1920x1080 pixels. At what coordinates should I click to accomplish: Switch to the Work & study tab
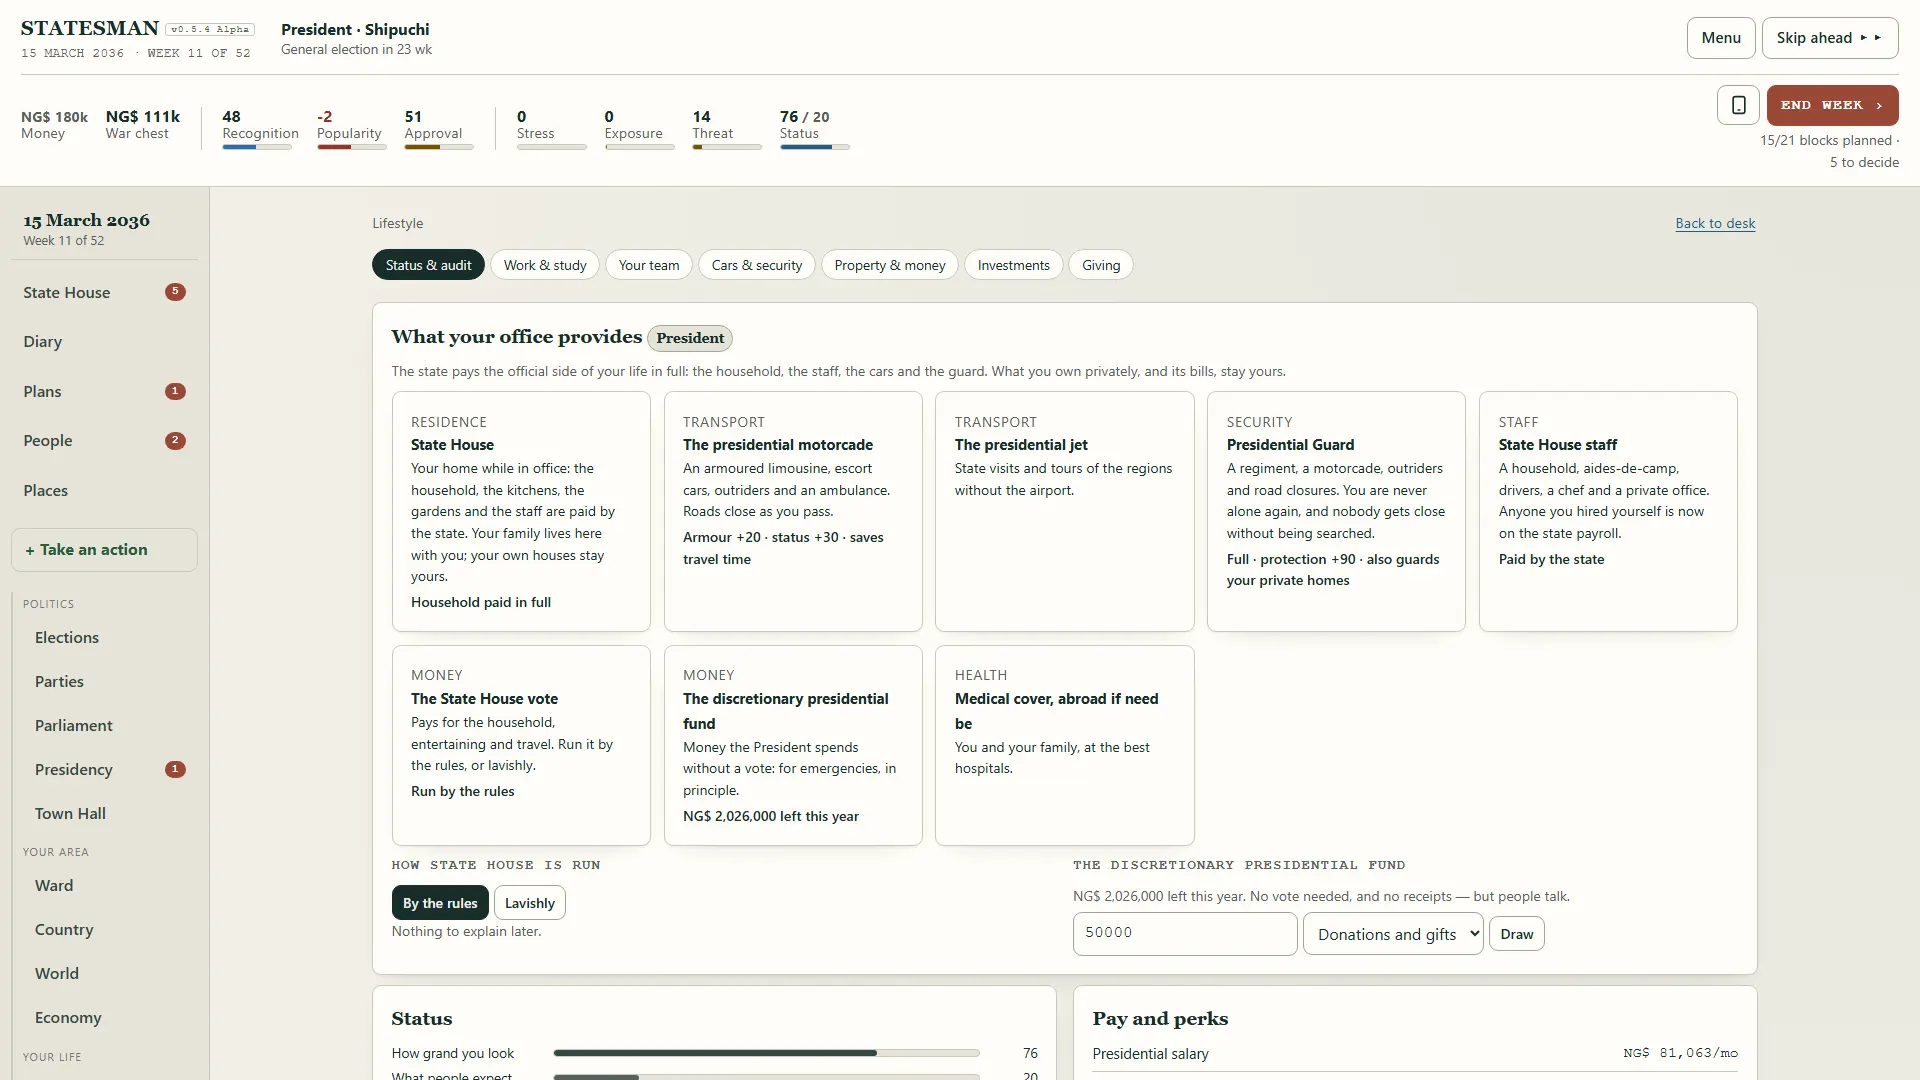coord(545,265)
